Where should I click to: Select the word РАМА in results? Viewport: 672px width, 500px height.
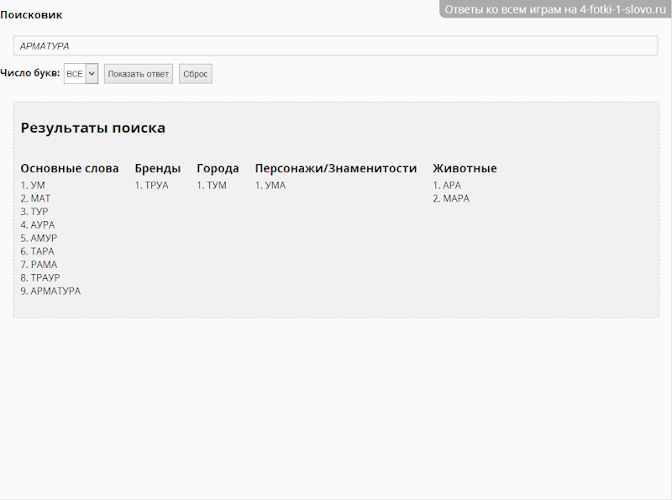44,265
